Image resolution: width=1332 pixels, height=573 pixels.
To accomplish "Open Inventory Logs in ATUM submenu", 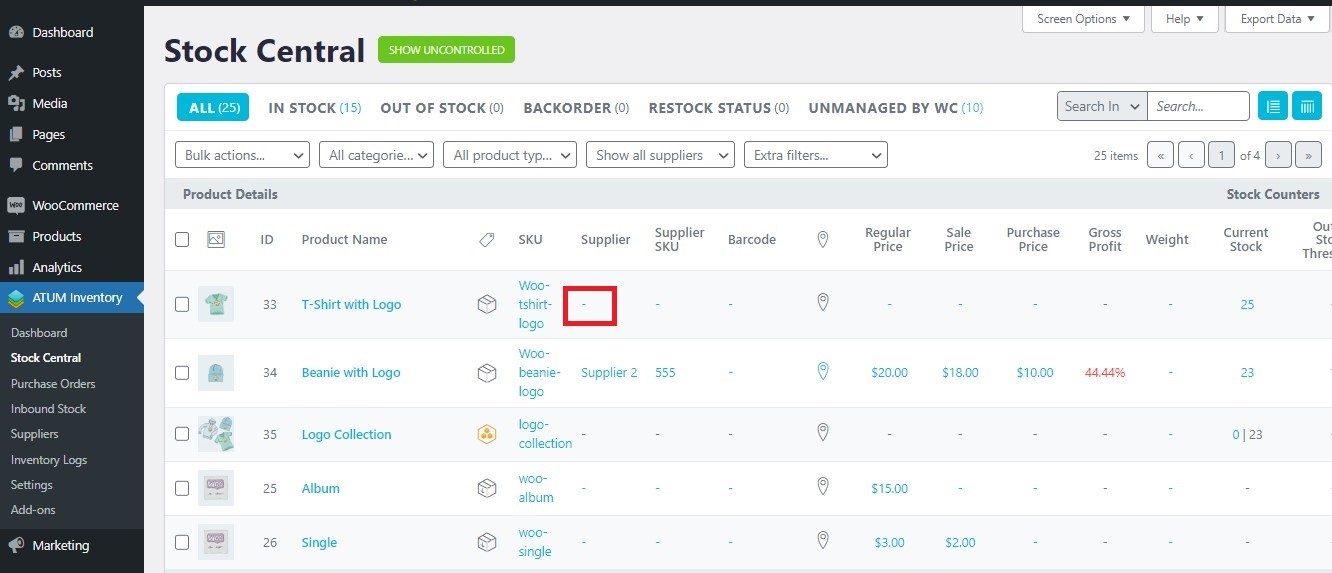I will [x=49, y=460].
